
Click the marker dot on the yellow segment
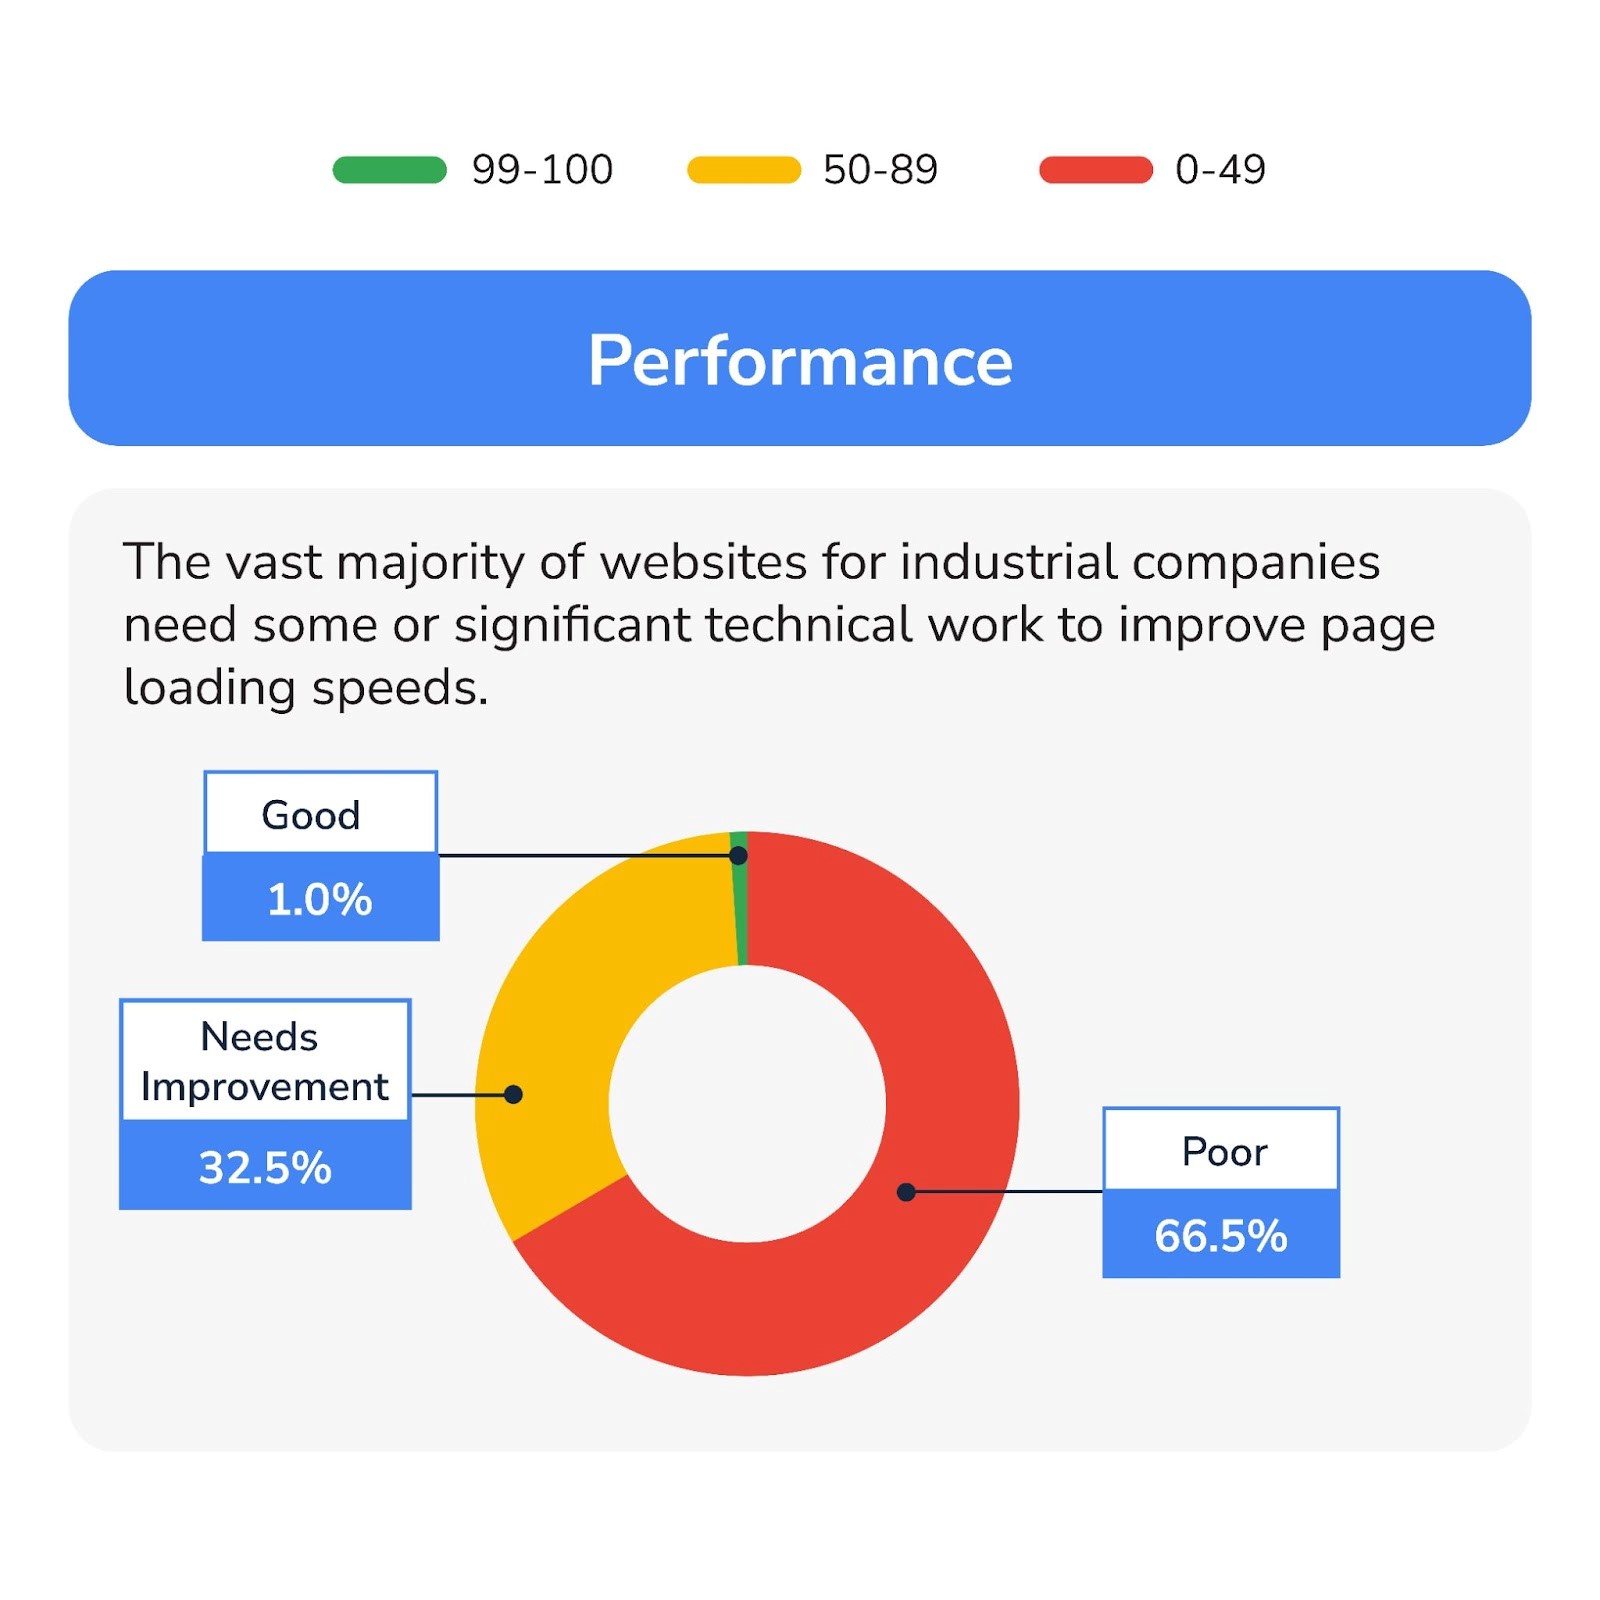coord(513,1094)
